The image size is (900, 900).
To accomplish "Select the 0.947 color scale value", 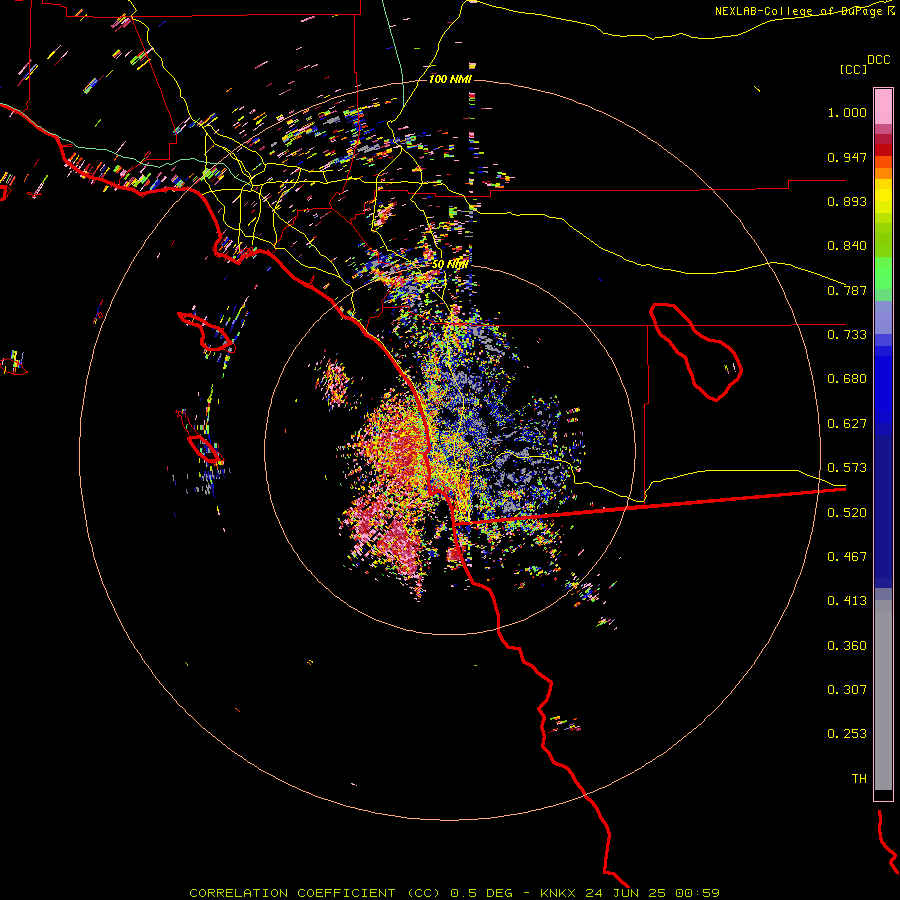I will pos(847,157).
